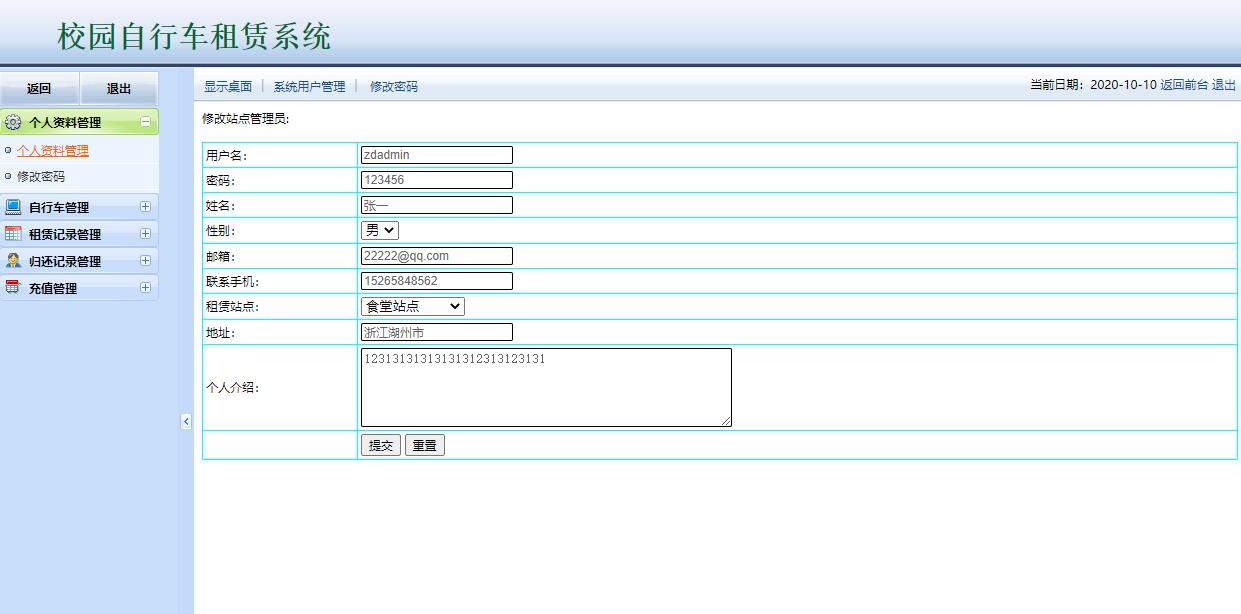This screenshot has height=614, width=1241.
Task: Open the 修改密码 sidebar link
Action: pyautogui.click(x=41, y=176)
